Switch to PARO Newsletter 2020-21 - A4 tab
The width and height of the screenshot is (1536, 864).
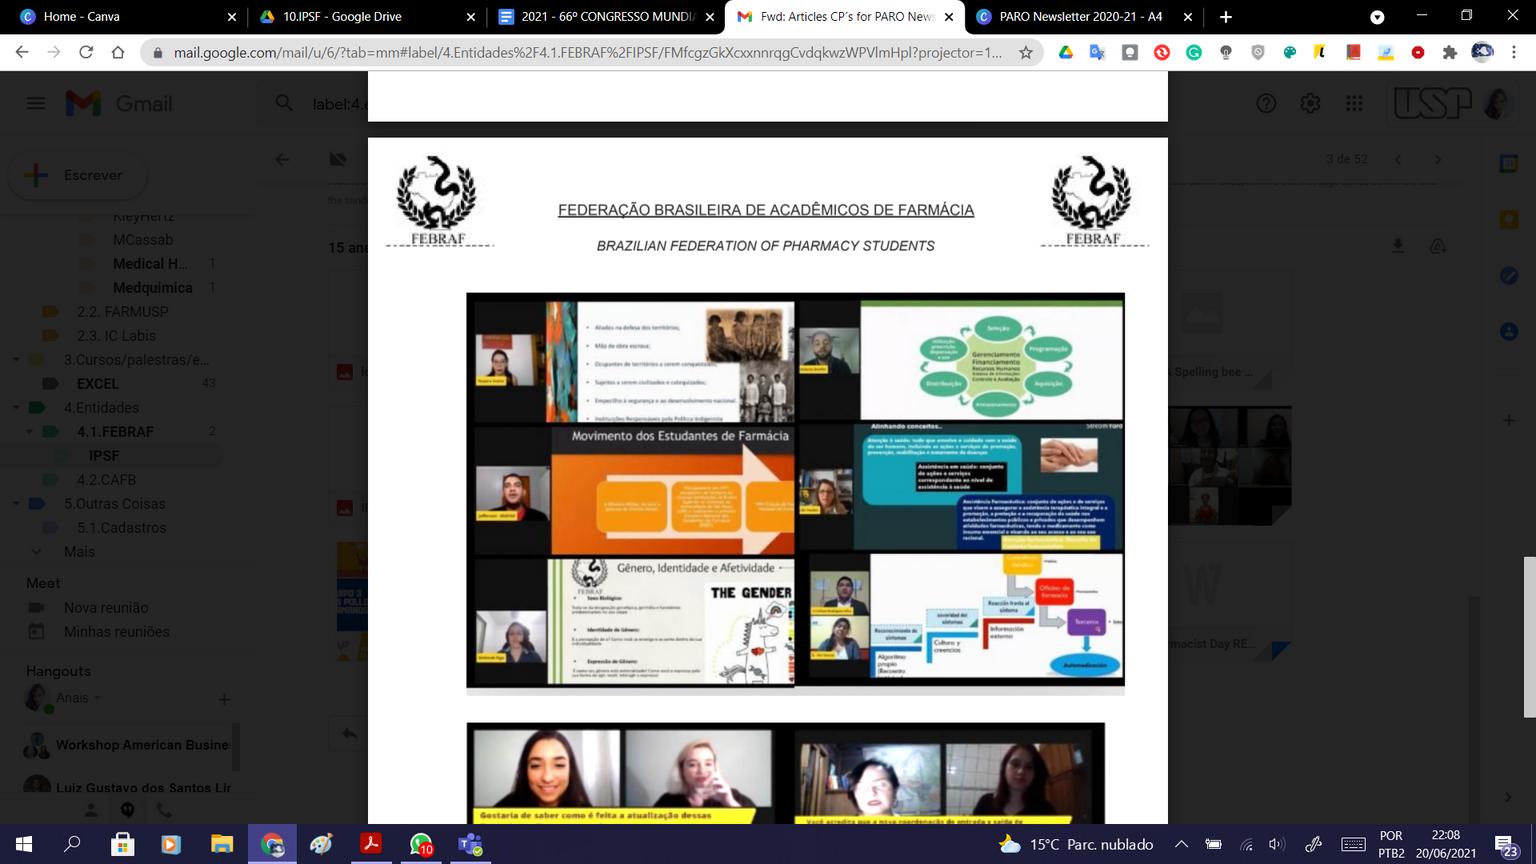click(x=1085, y=17)
